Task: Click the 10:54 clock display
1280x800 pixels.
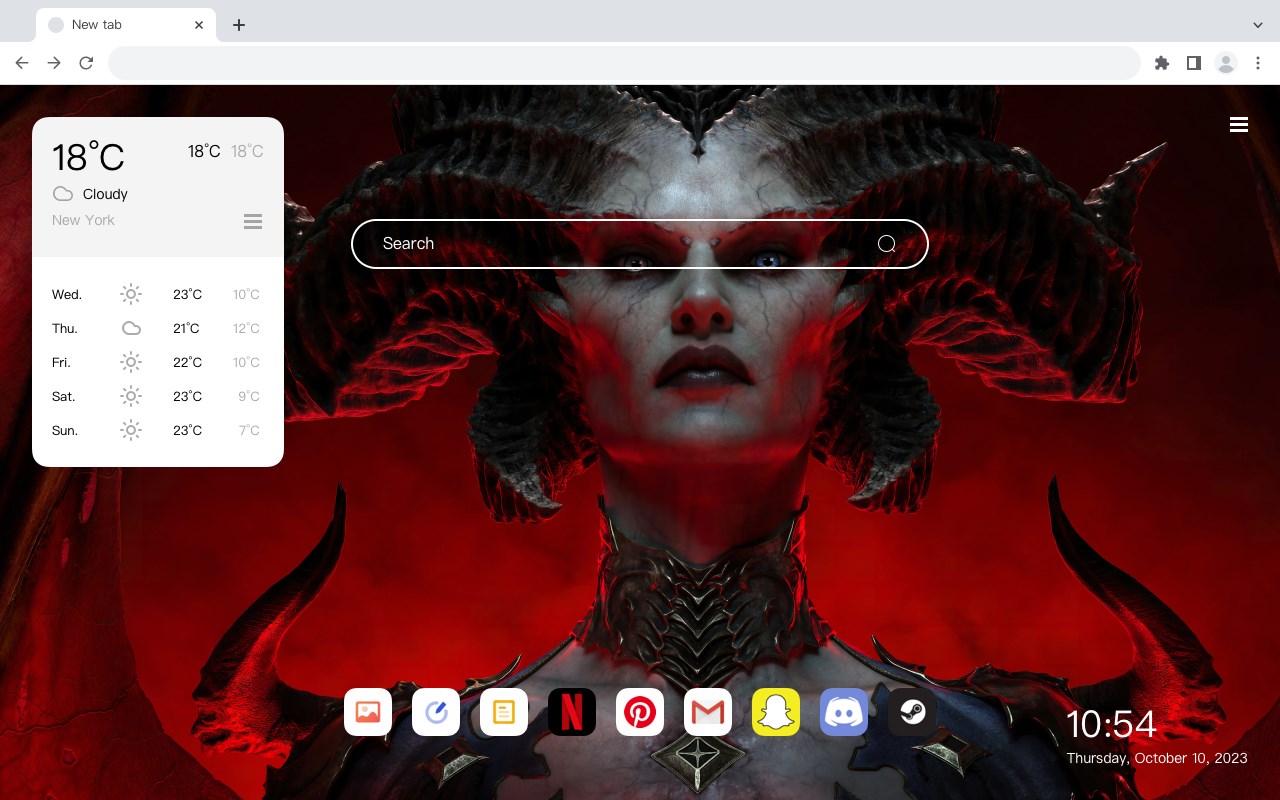Action: click(1111, 724)
